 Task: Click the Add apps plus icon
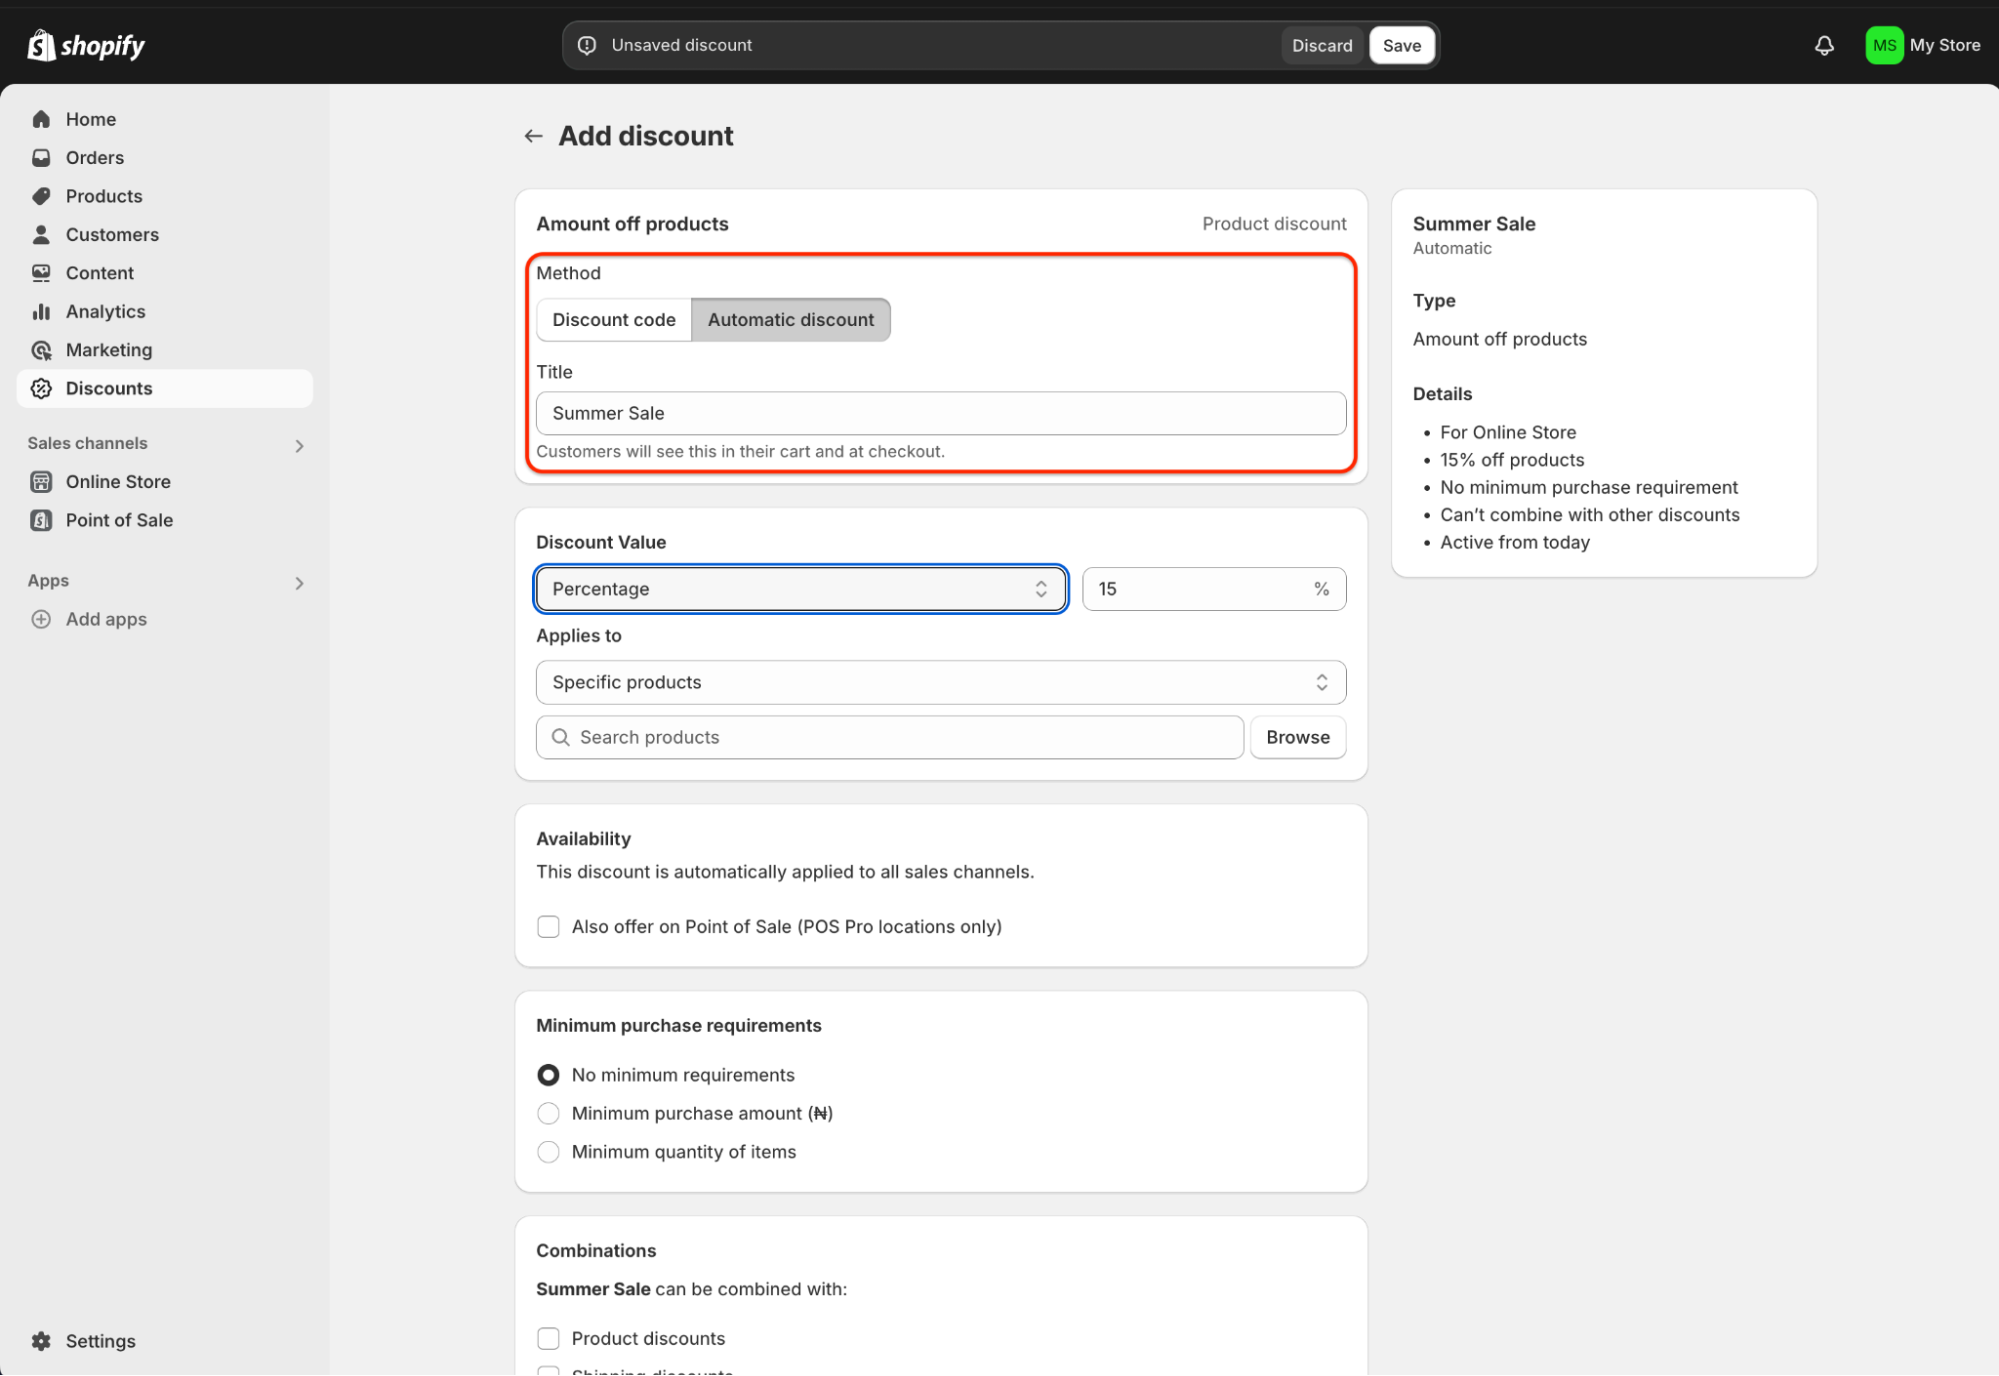click(41, 619)
